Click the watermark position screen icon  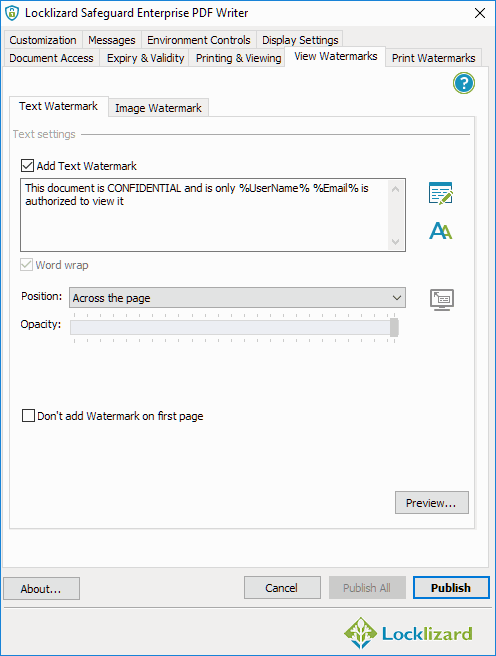point(442,299)
